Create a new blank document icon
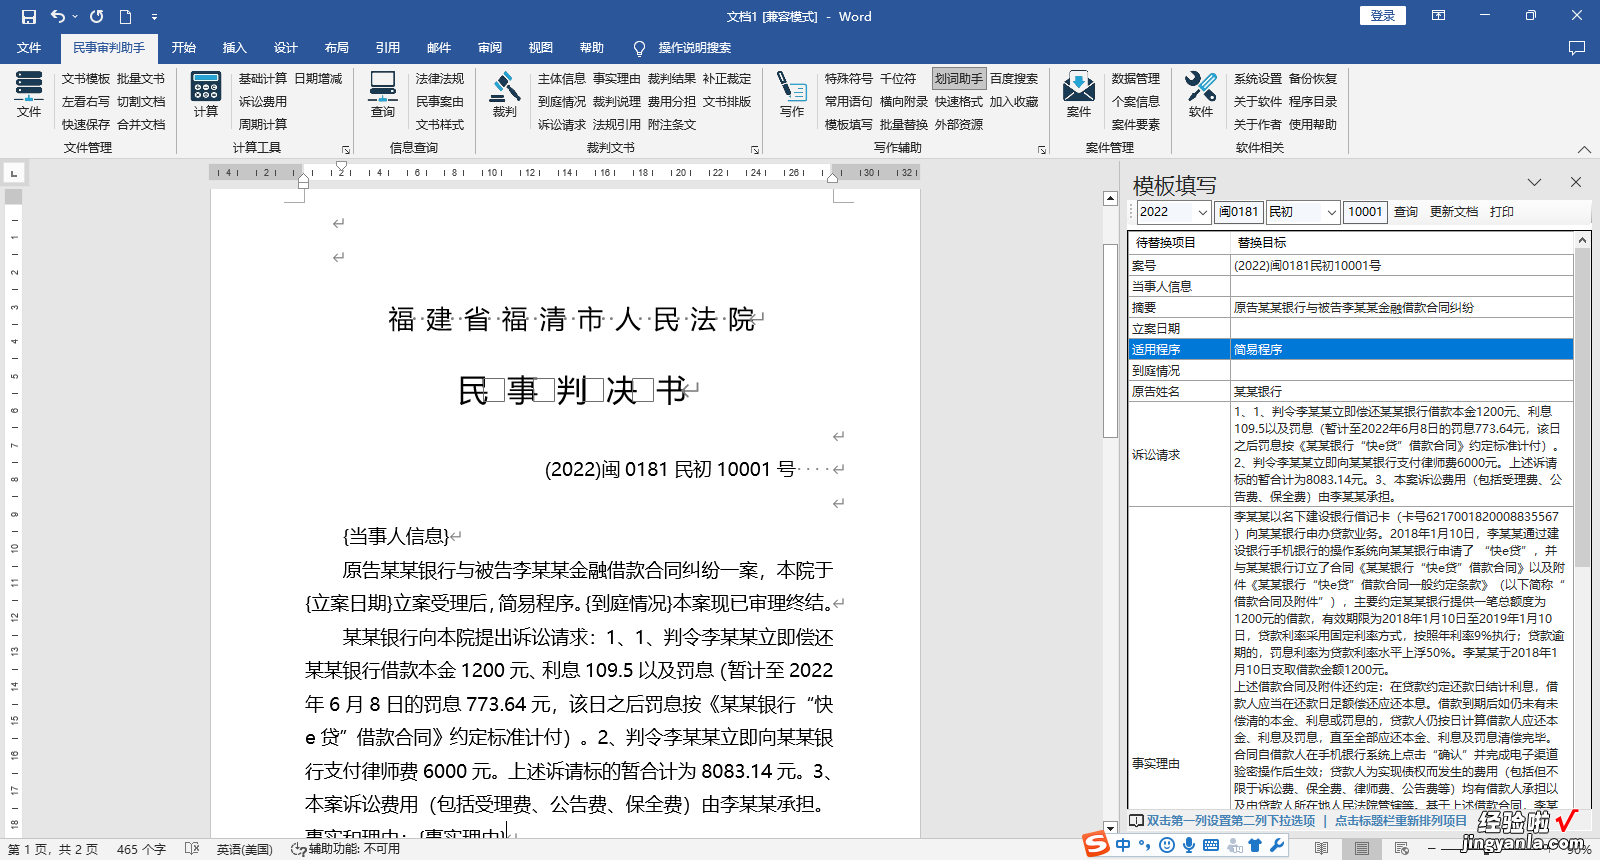1600x860 pixels. 125,16
